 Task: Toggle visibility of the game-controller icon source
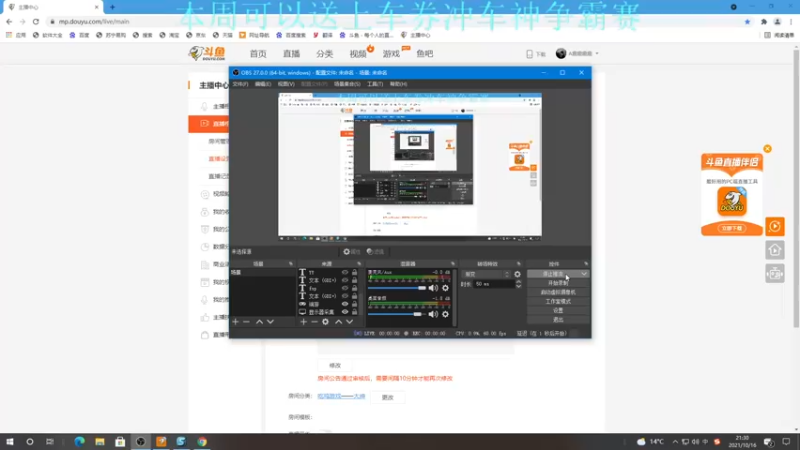coord(345,304)
